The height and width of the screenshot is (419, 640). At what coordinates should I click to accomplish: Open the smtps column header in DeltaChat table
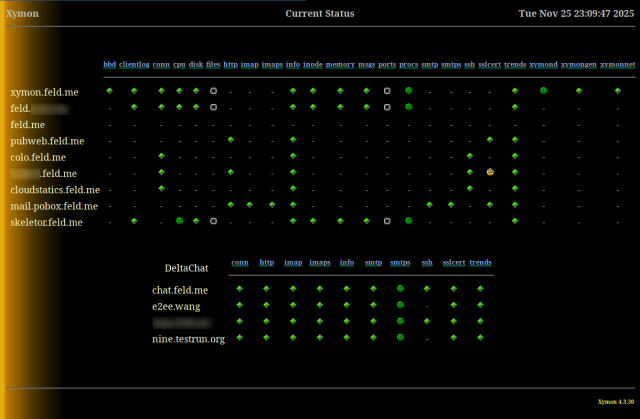(400, 263)
